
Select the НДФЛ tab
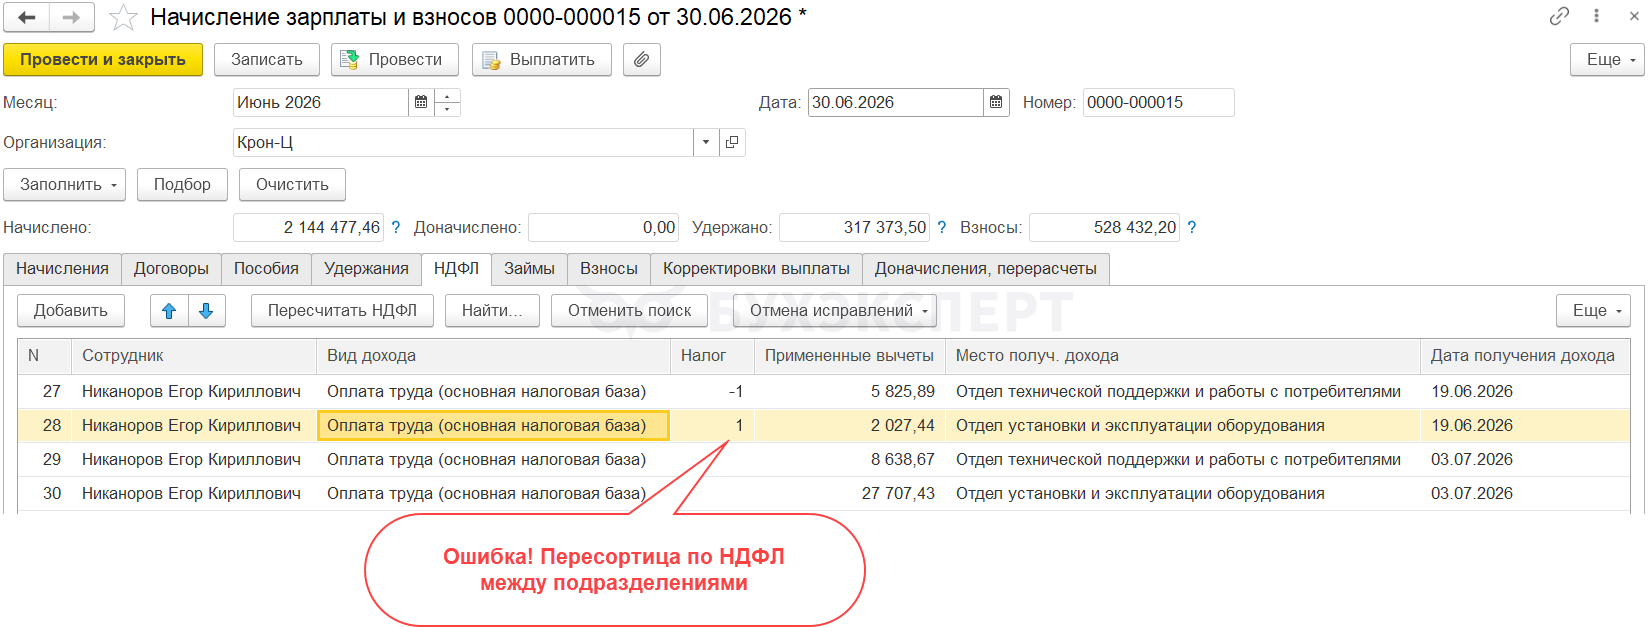pyautogui.click(x=456, y=269)
